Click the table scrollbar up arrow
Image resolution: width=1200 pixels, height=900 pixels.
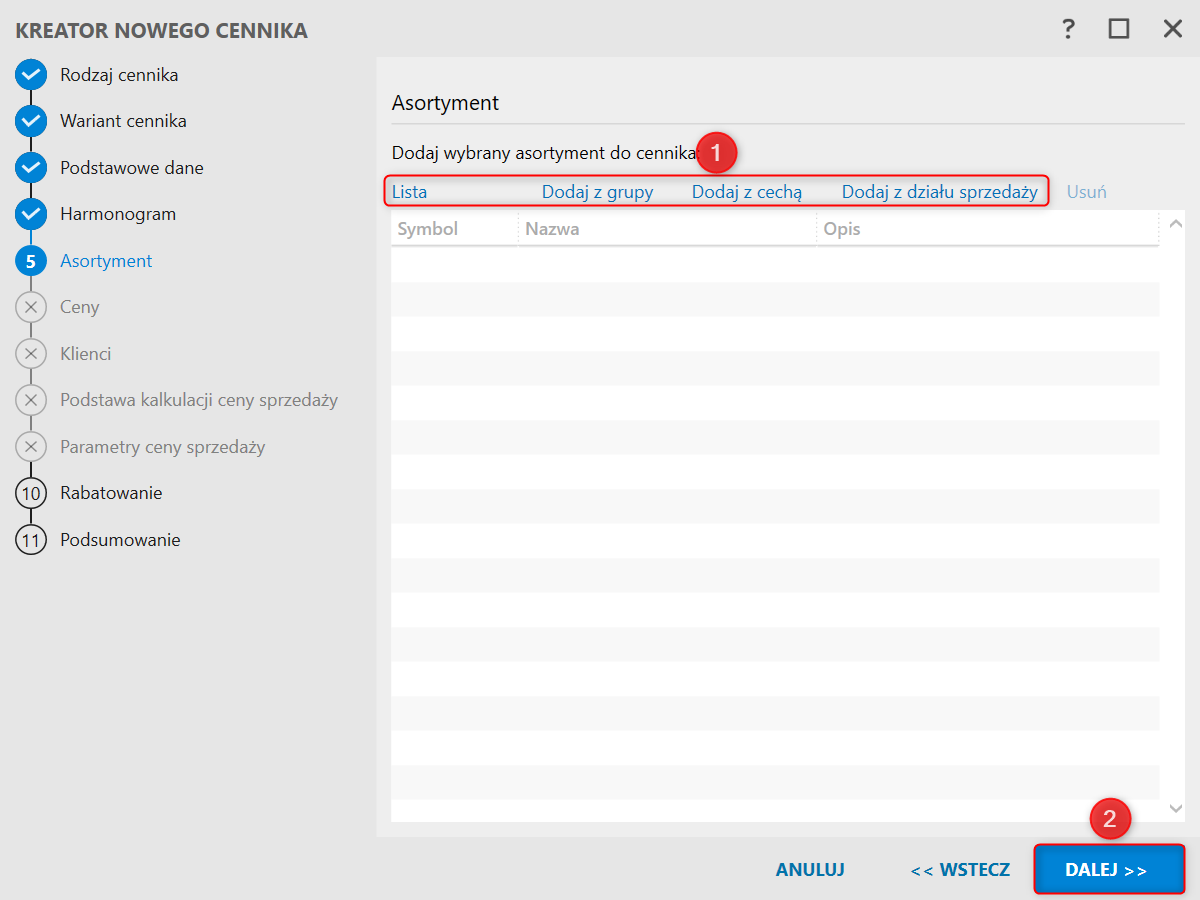1175,223
